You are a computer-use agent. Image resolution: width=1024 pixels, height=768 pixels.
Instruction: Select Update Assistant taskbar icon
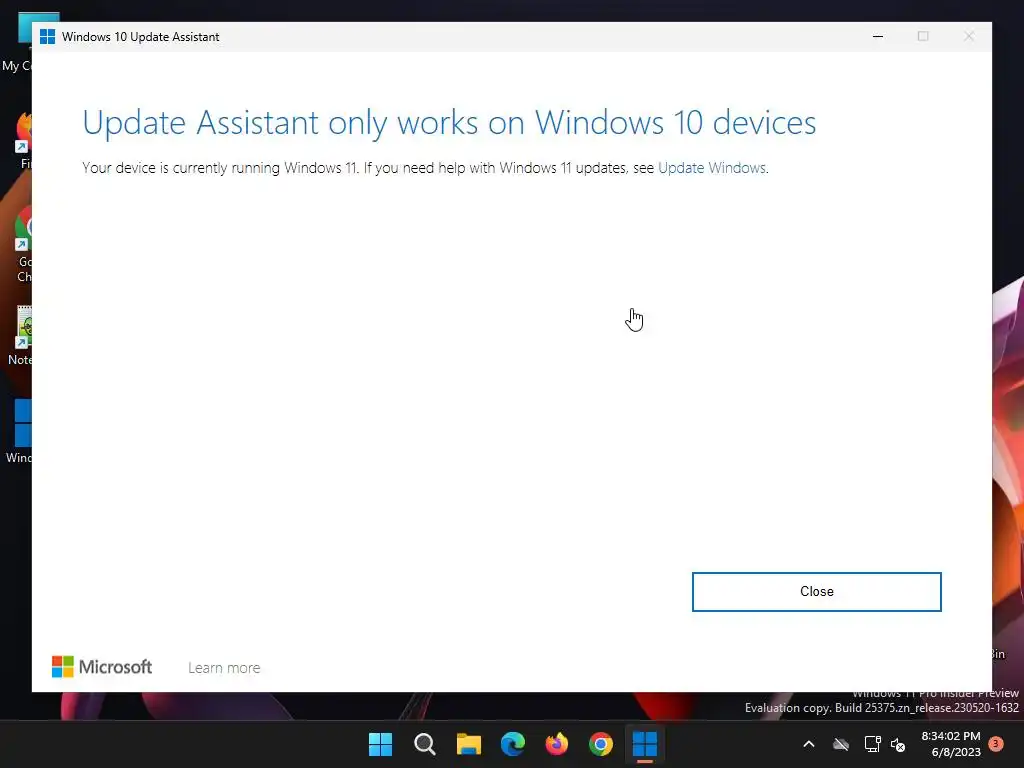pyautogui.click(x=645, y=744)
